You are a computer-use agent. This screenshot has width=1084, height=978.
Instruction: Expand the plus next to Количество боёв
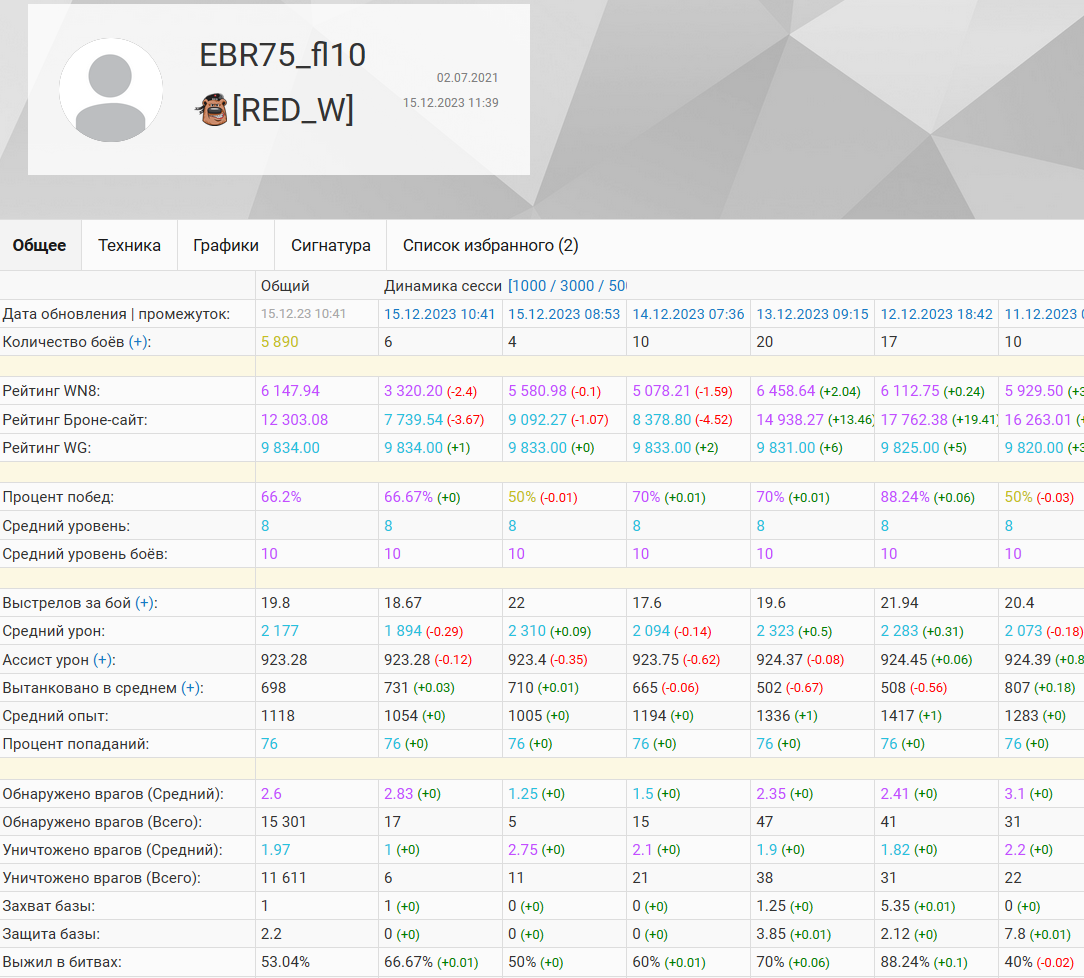coord(138,342)
